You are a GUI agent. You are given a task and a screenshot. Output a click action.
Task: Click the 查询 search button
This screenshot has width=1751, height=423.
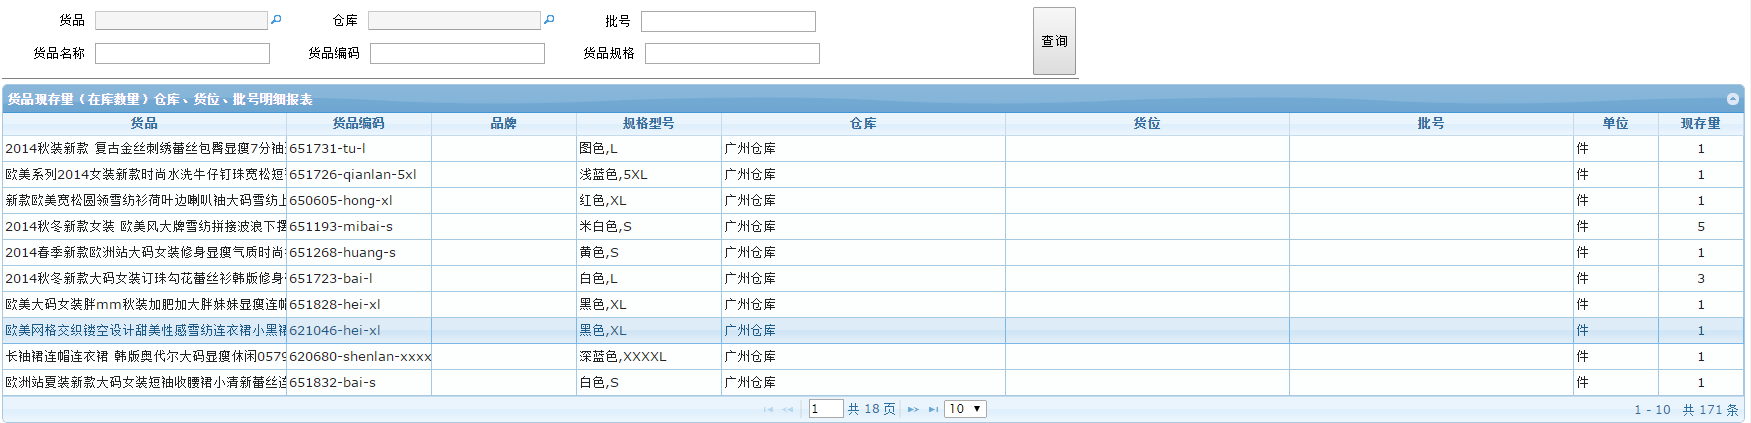(x=1054, y=41)
